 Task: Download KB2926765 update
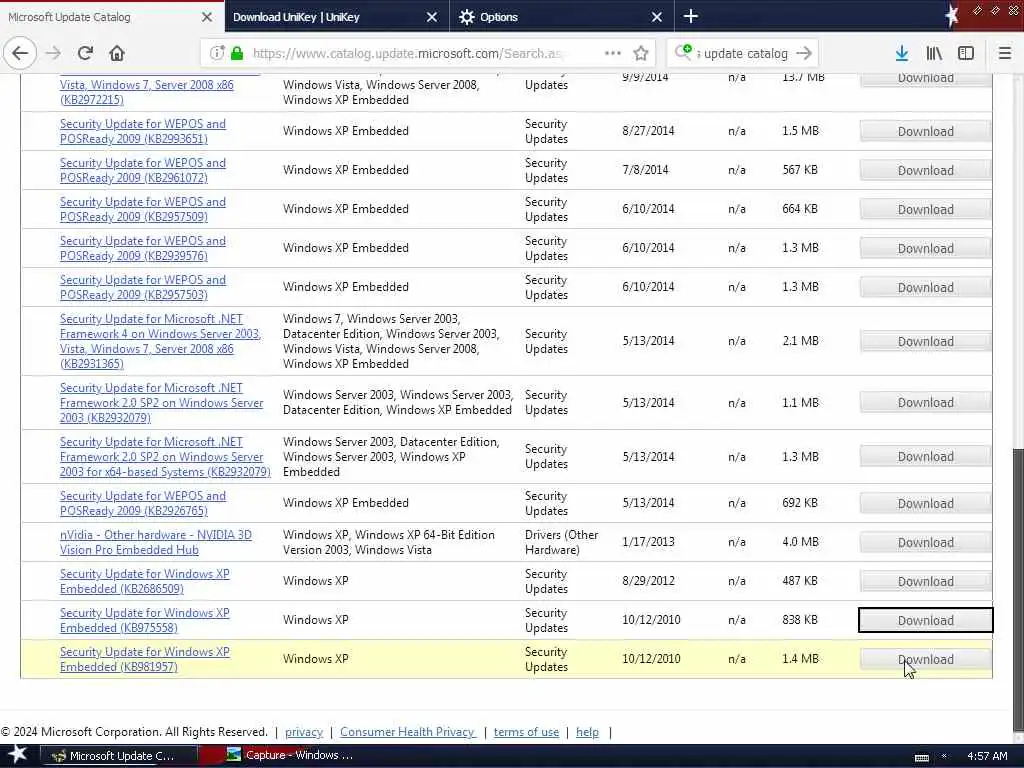click(925, 504)
